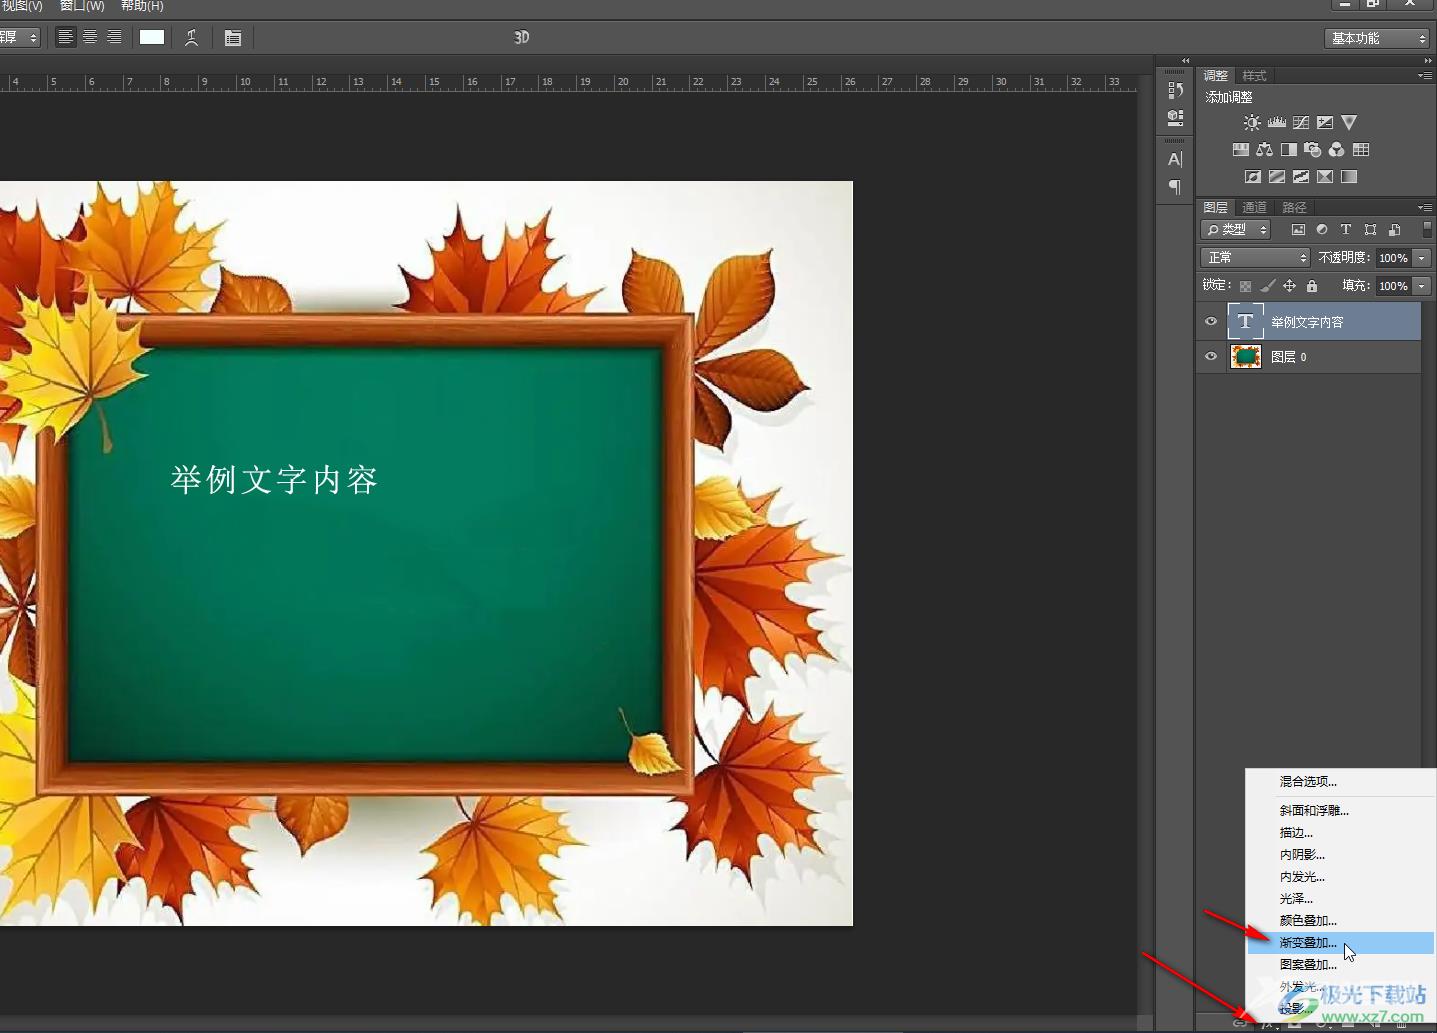The height and width of the screenshot is (1033, 1437).
Task: Open the 正常 blend mode dropdown
Action: (1255, 258)
